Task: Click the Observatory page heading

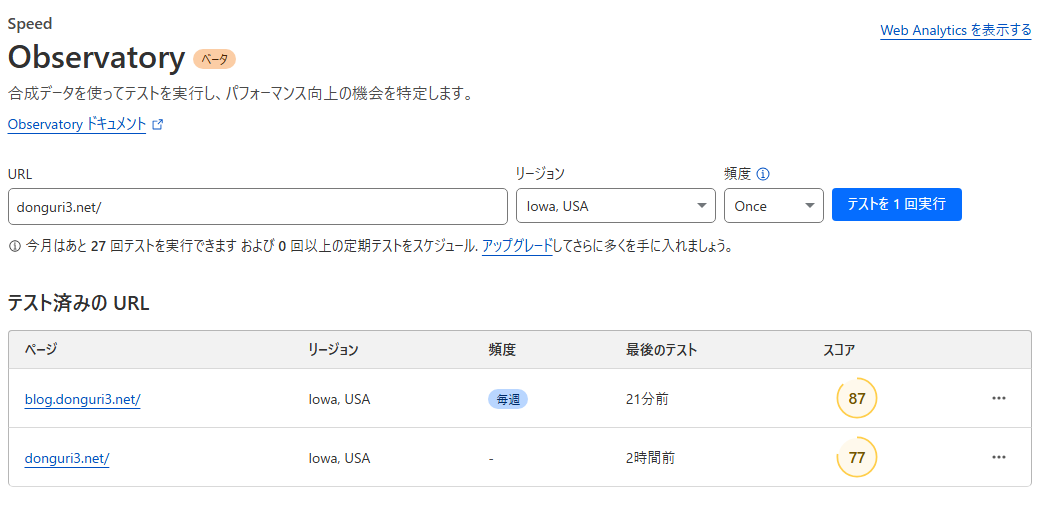Action: [96, 58]
